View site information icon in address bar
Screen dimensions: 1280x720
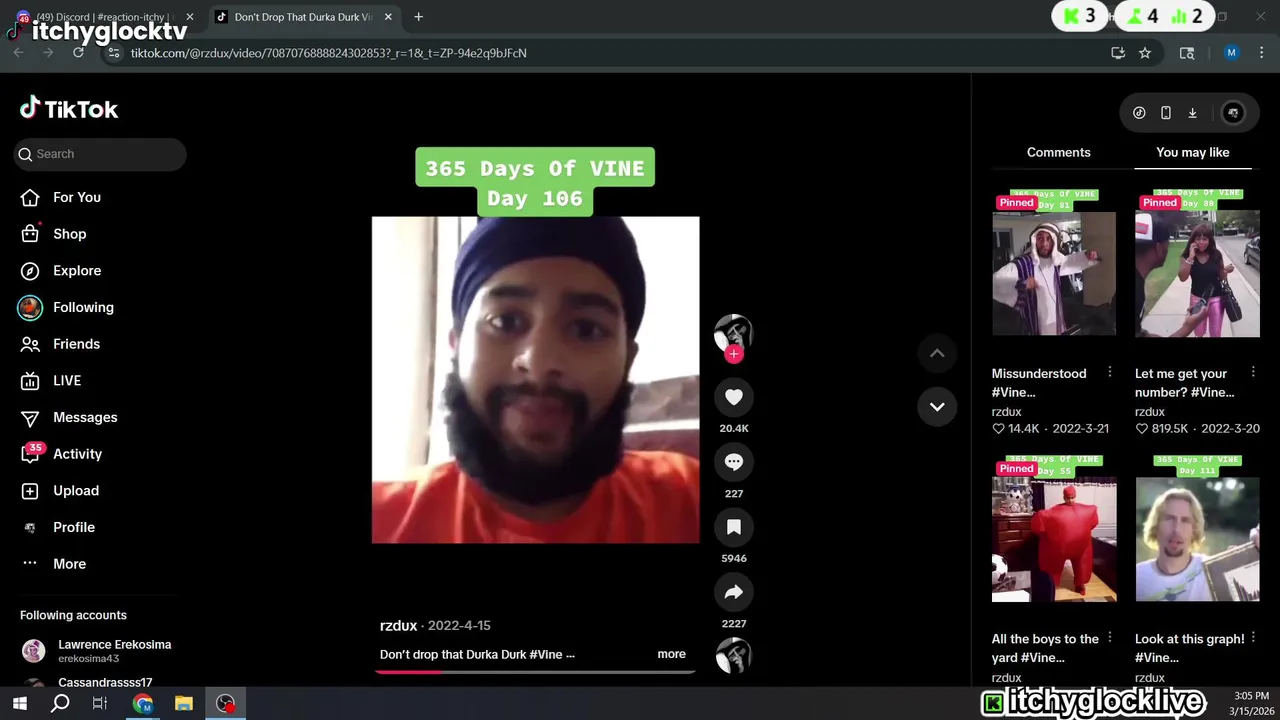pyautogui.click(x=114, y=53)
